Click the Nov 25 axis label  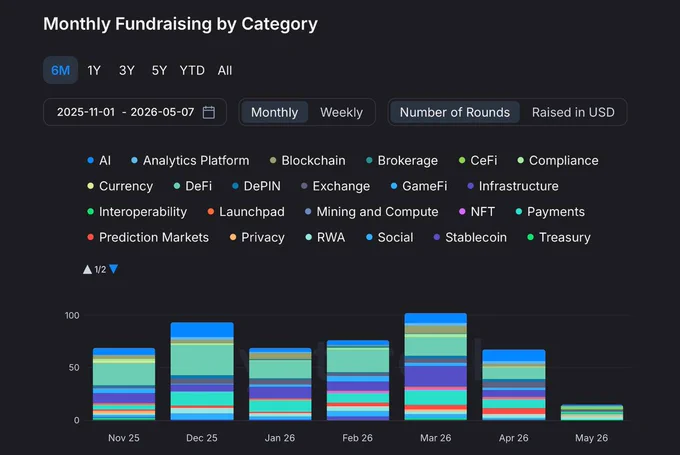[x=124, y=438]
